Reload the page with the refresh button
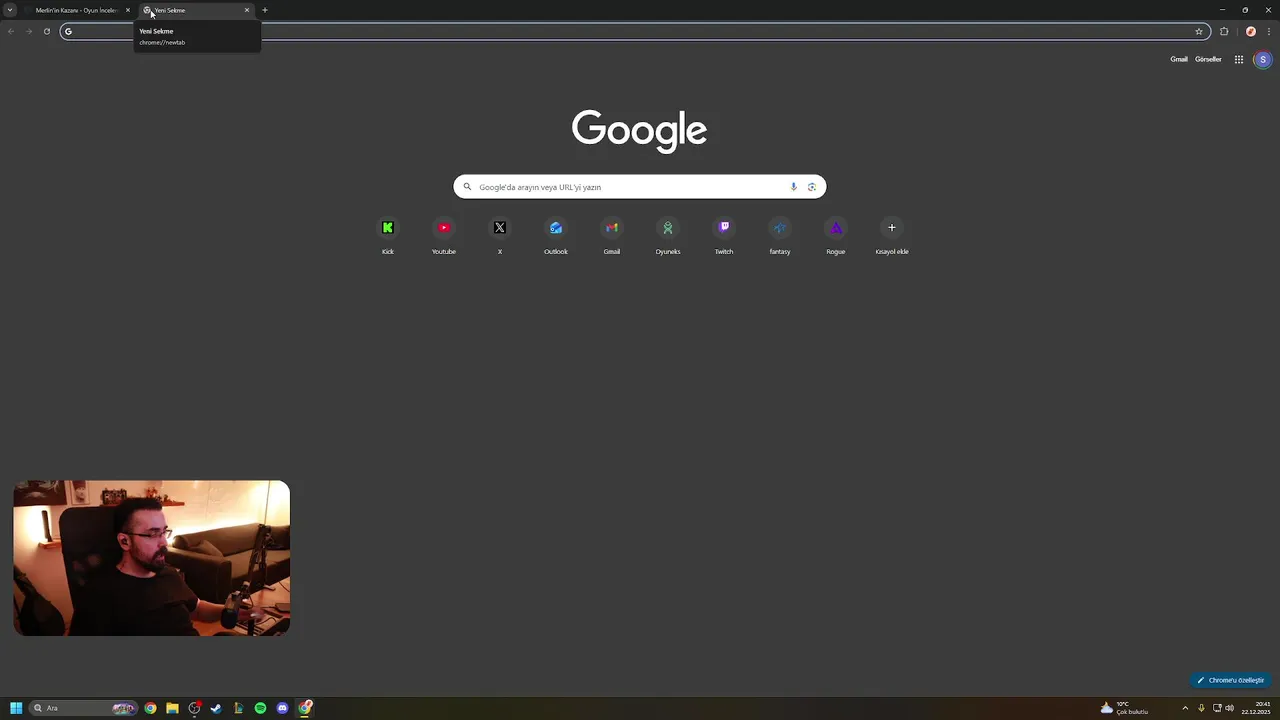The image size is (1280, 720). (x=46, y=31)
